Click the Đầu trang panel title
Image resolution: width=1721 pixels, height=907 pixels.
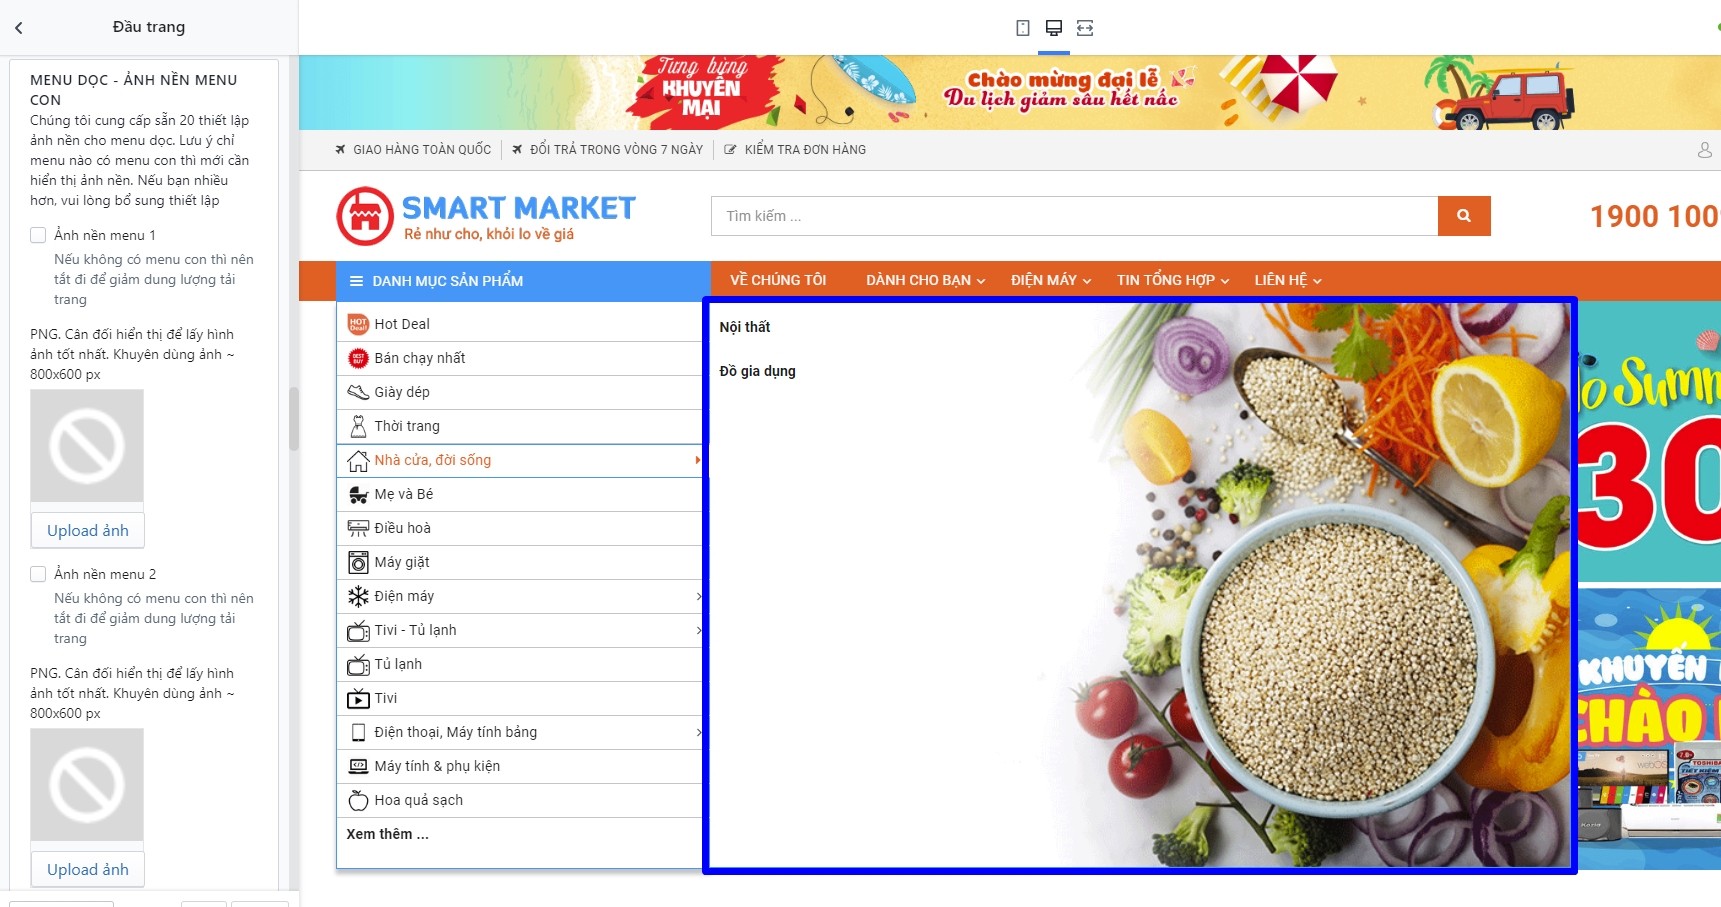(x=149, y=27)
